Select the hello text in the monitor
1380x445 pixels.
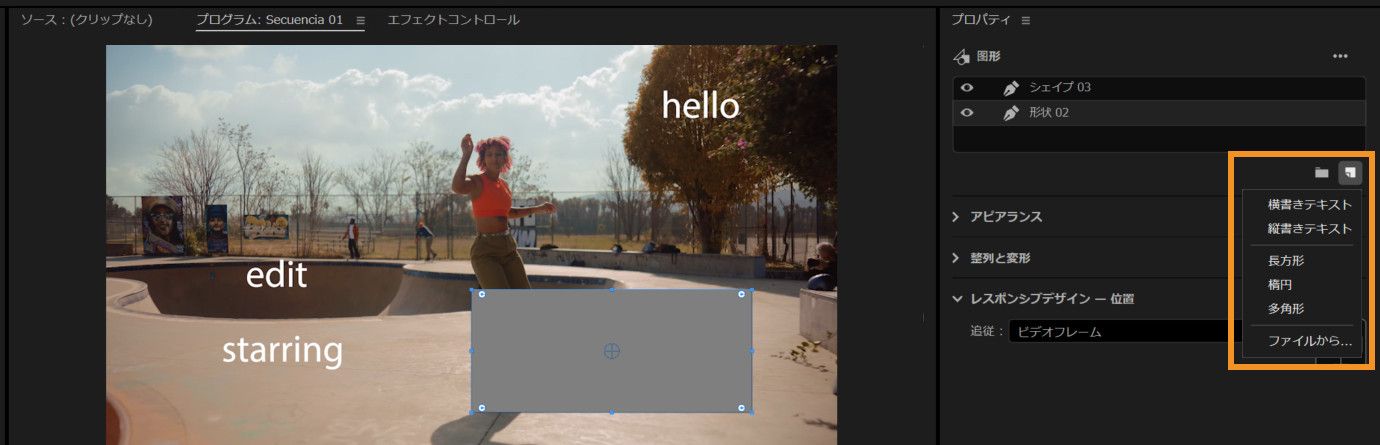(701, 105)
